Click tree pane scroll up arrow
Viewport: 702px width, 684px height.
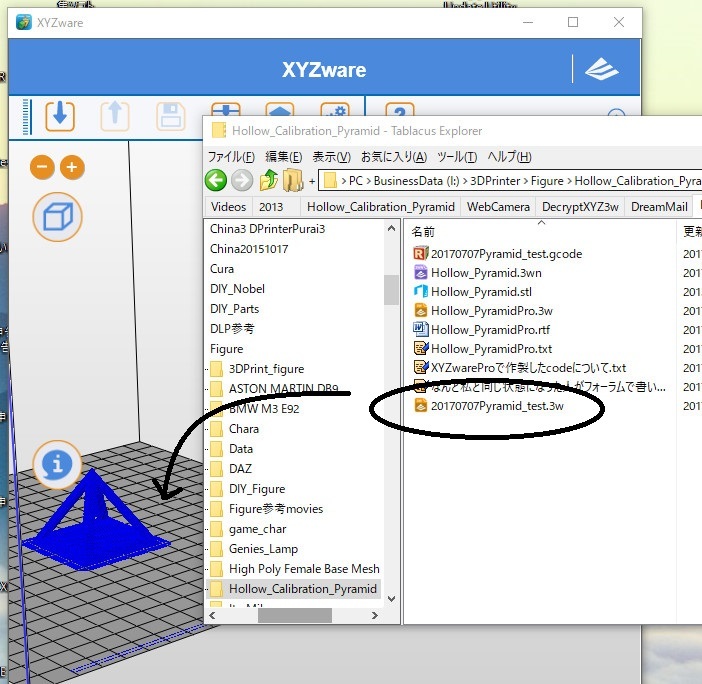(x=391, y=229)
